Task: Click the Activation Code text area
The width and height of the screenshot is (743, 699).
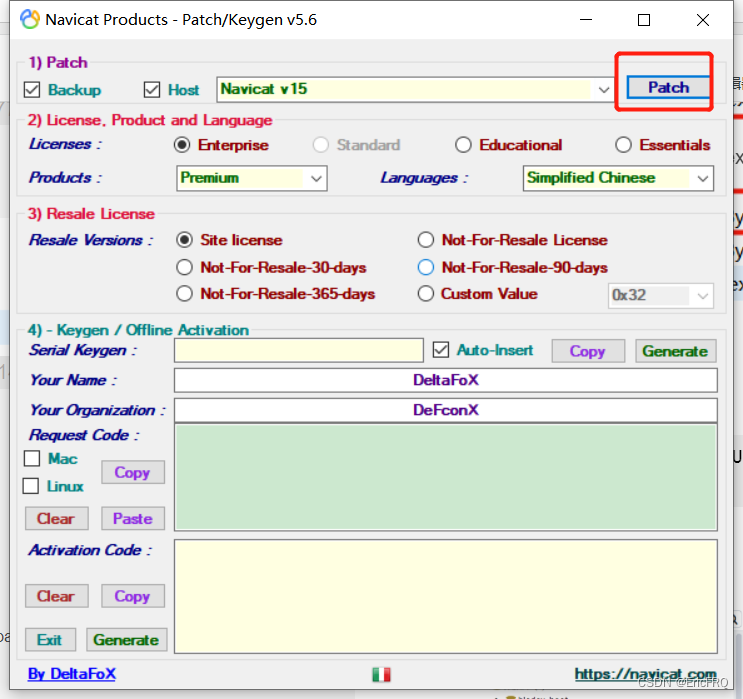Action: tap(445, 596)
